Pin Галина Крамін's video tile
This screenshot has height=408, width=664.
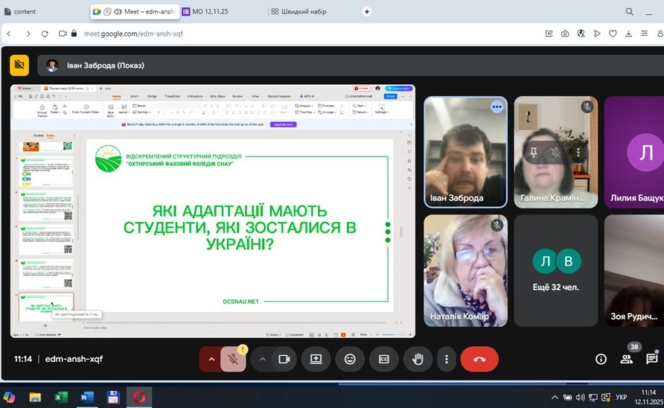tap(533, 153)
